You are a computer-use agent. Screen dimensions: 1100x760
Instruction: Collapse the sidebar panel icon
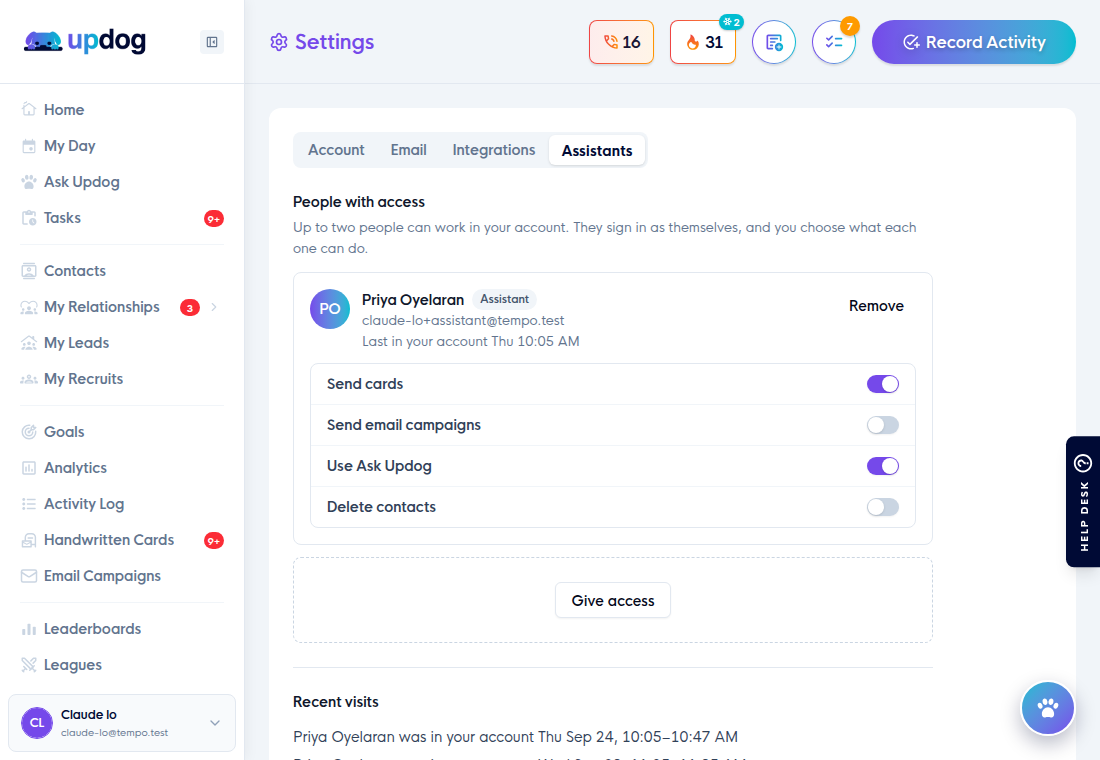click(x=212, y=42)
